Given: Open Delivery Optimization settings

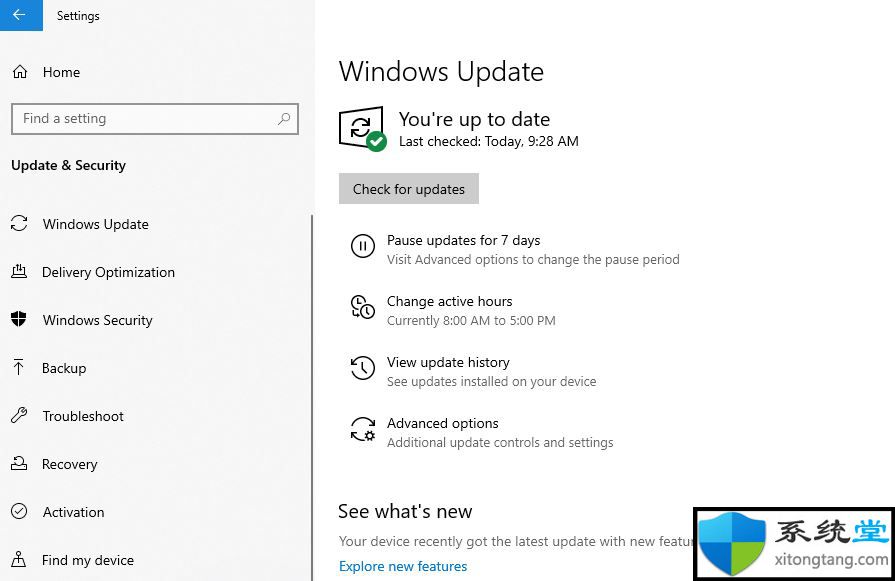Looking at the screenshot, I should pyautogui.click(x=108, y=272).
